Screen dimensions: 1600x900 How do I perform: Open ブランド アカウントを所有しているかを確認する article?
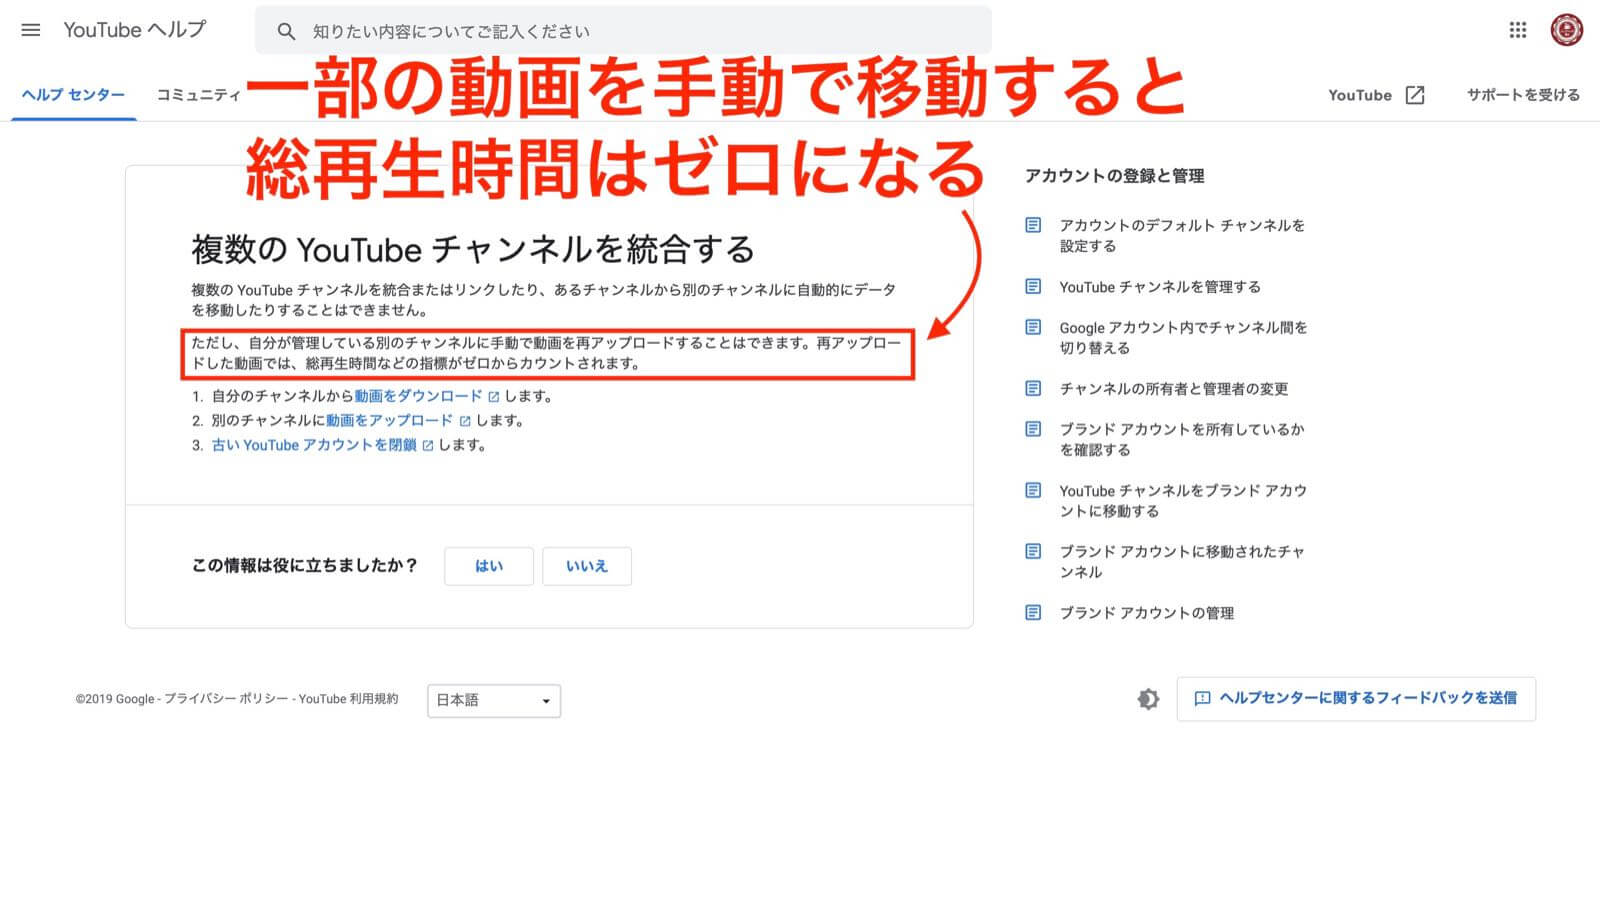coord(1182,439)
